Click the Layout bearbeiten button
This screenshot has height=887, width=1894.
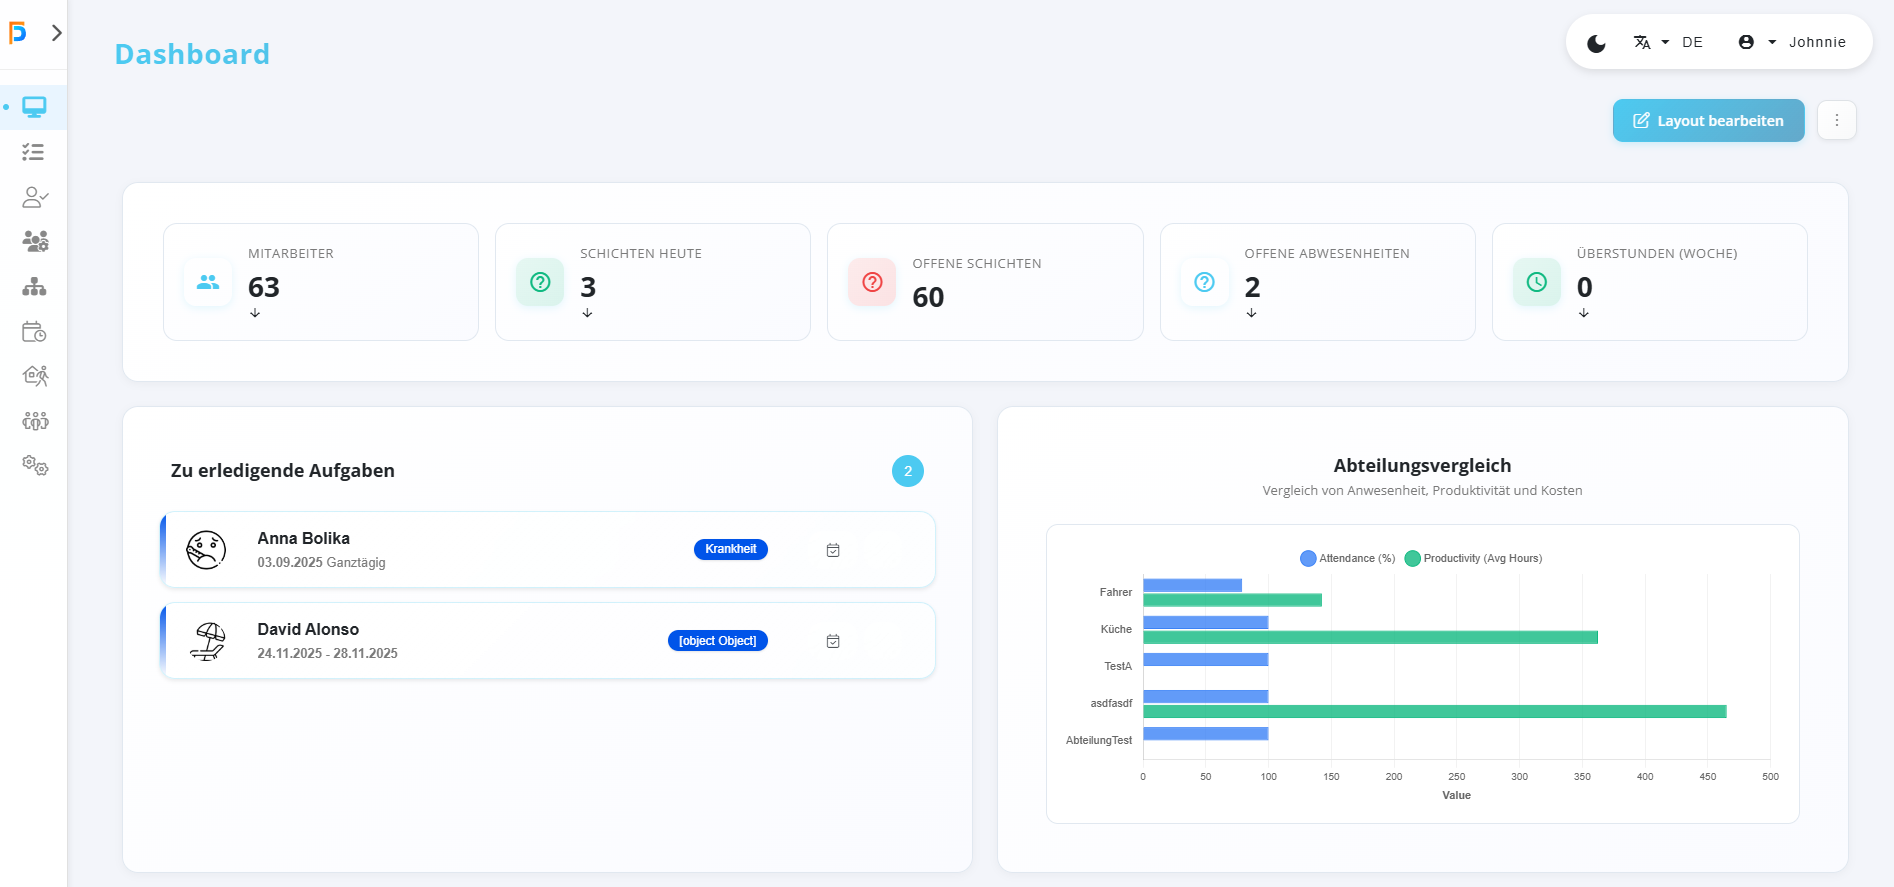1708,121
